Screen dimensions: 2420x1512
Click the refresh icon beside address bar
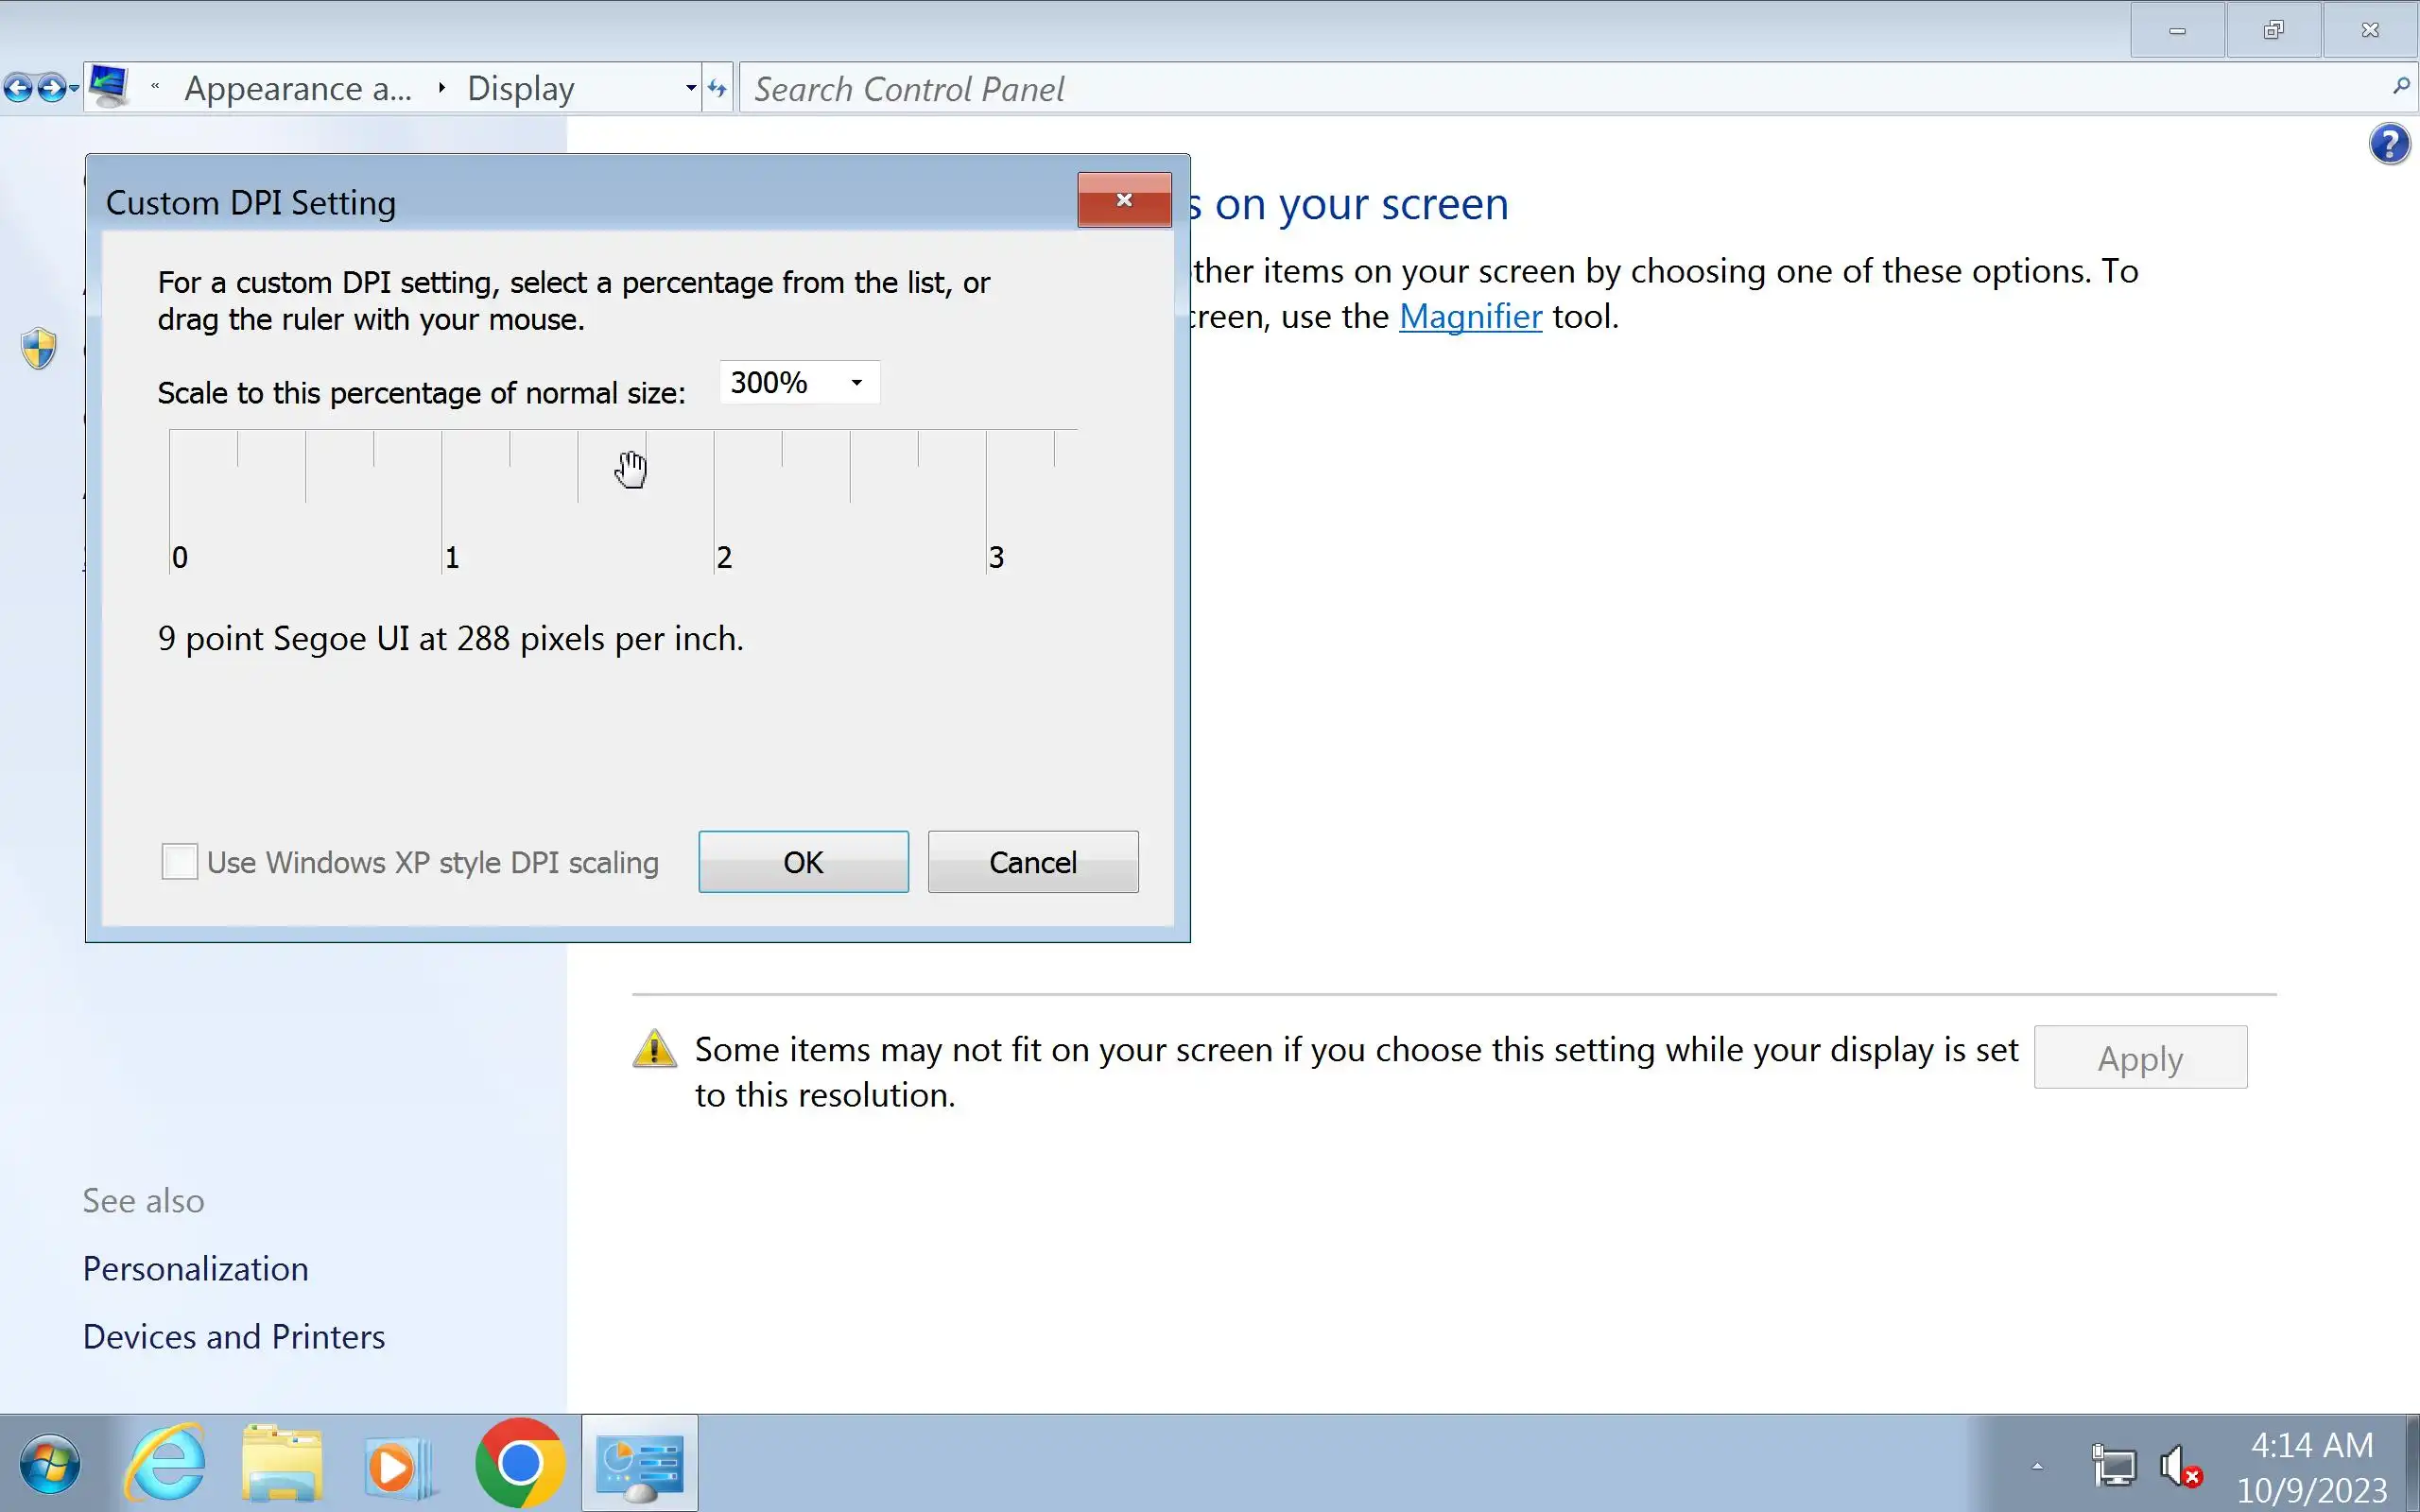point(717,89)
